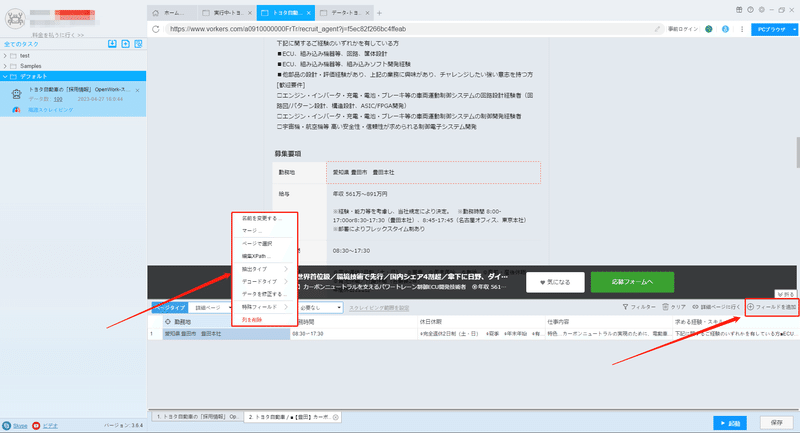Click the third sidebar header icon beside new task
The image size is (800, 433).
pyautogui.click(x=138, y=44)
